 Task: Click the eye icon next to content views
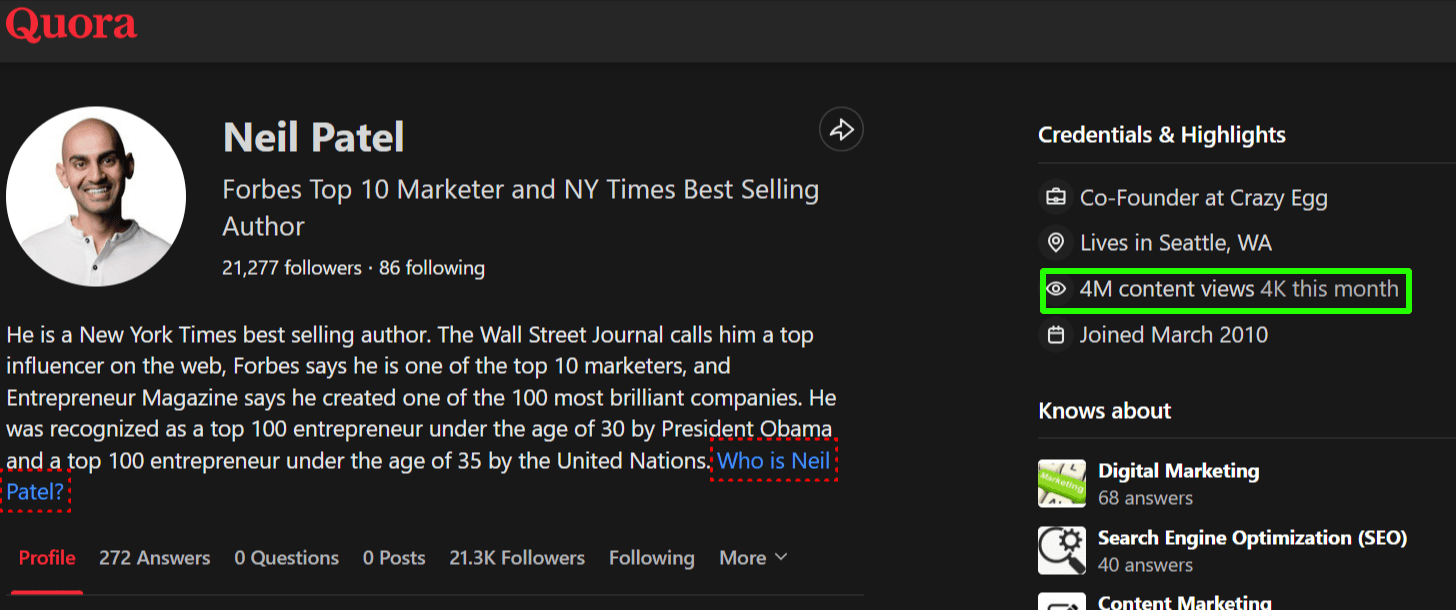click(1057, 289)
